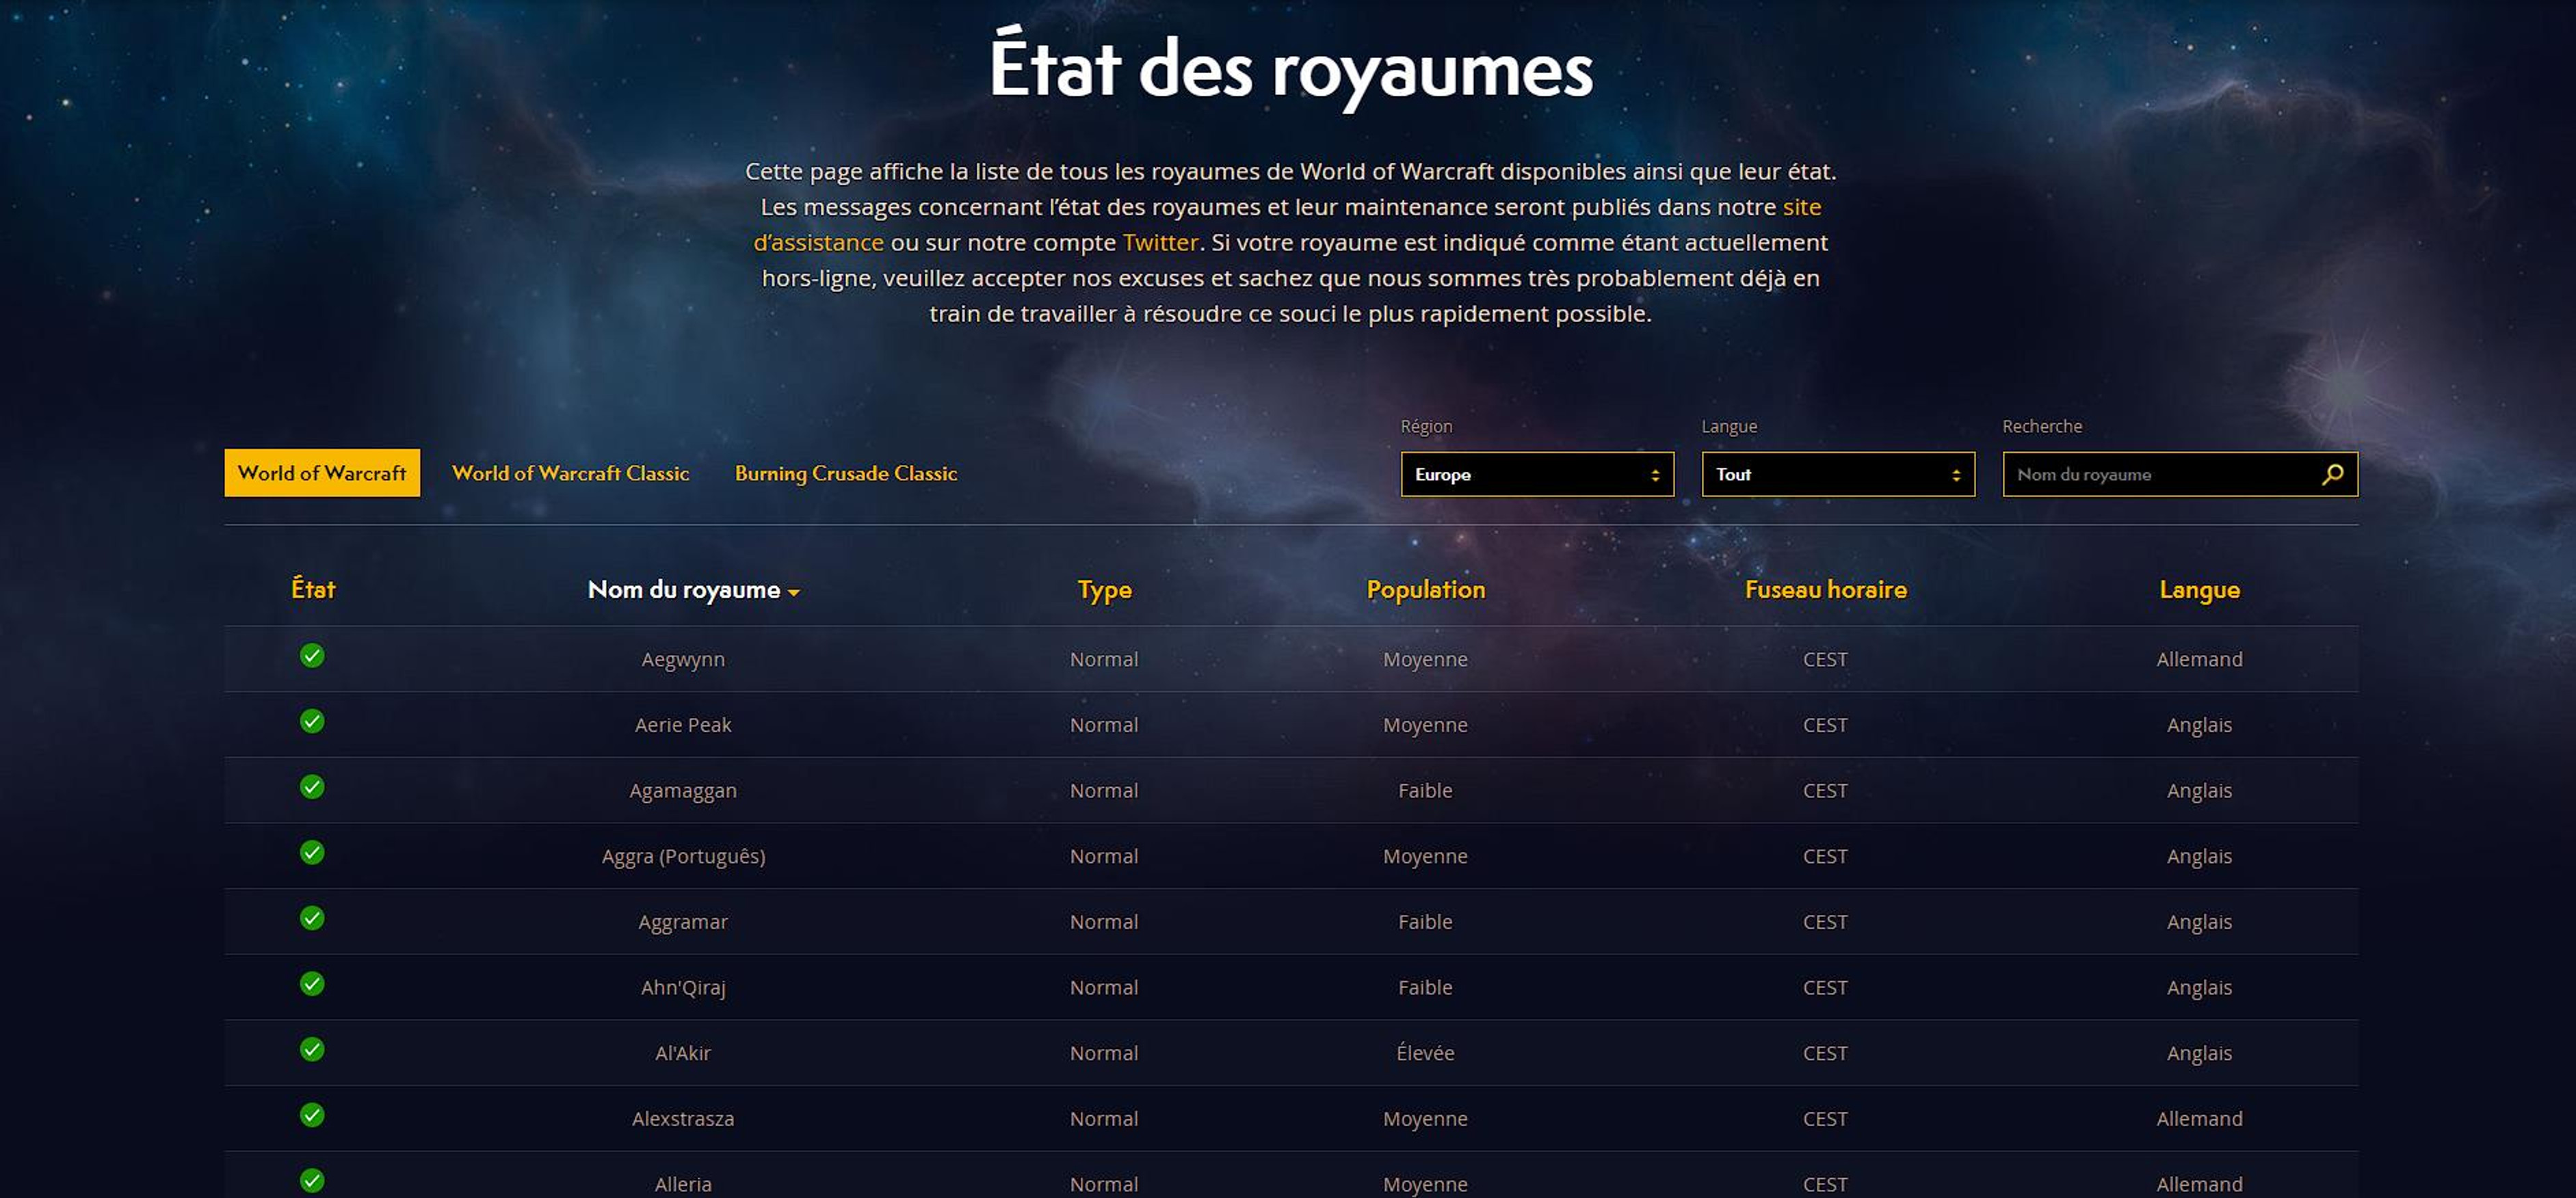
Task: Click the Aggra (Português) realm name
Action: [683, 857]
